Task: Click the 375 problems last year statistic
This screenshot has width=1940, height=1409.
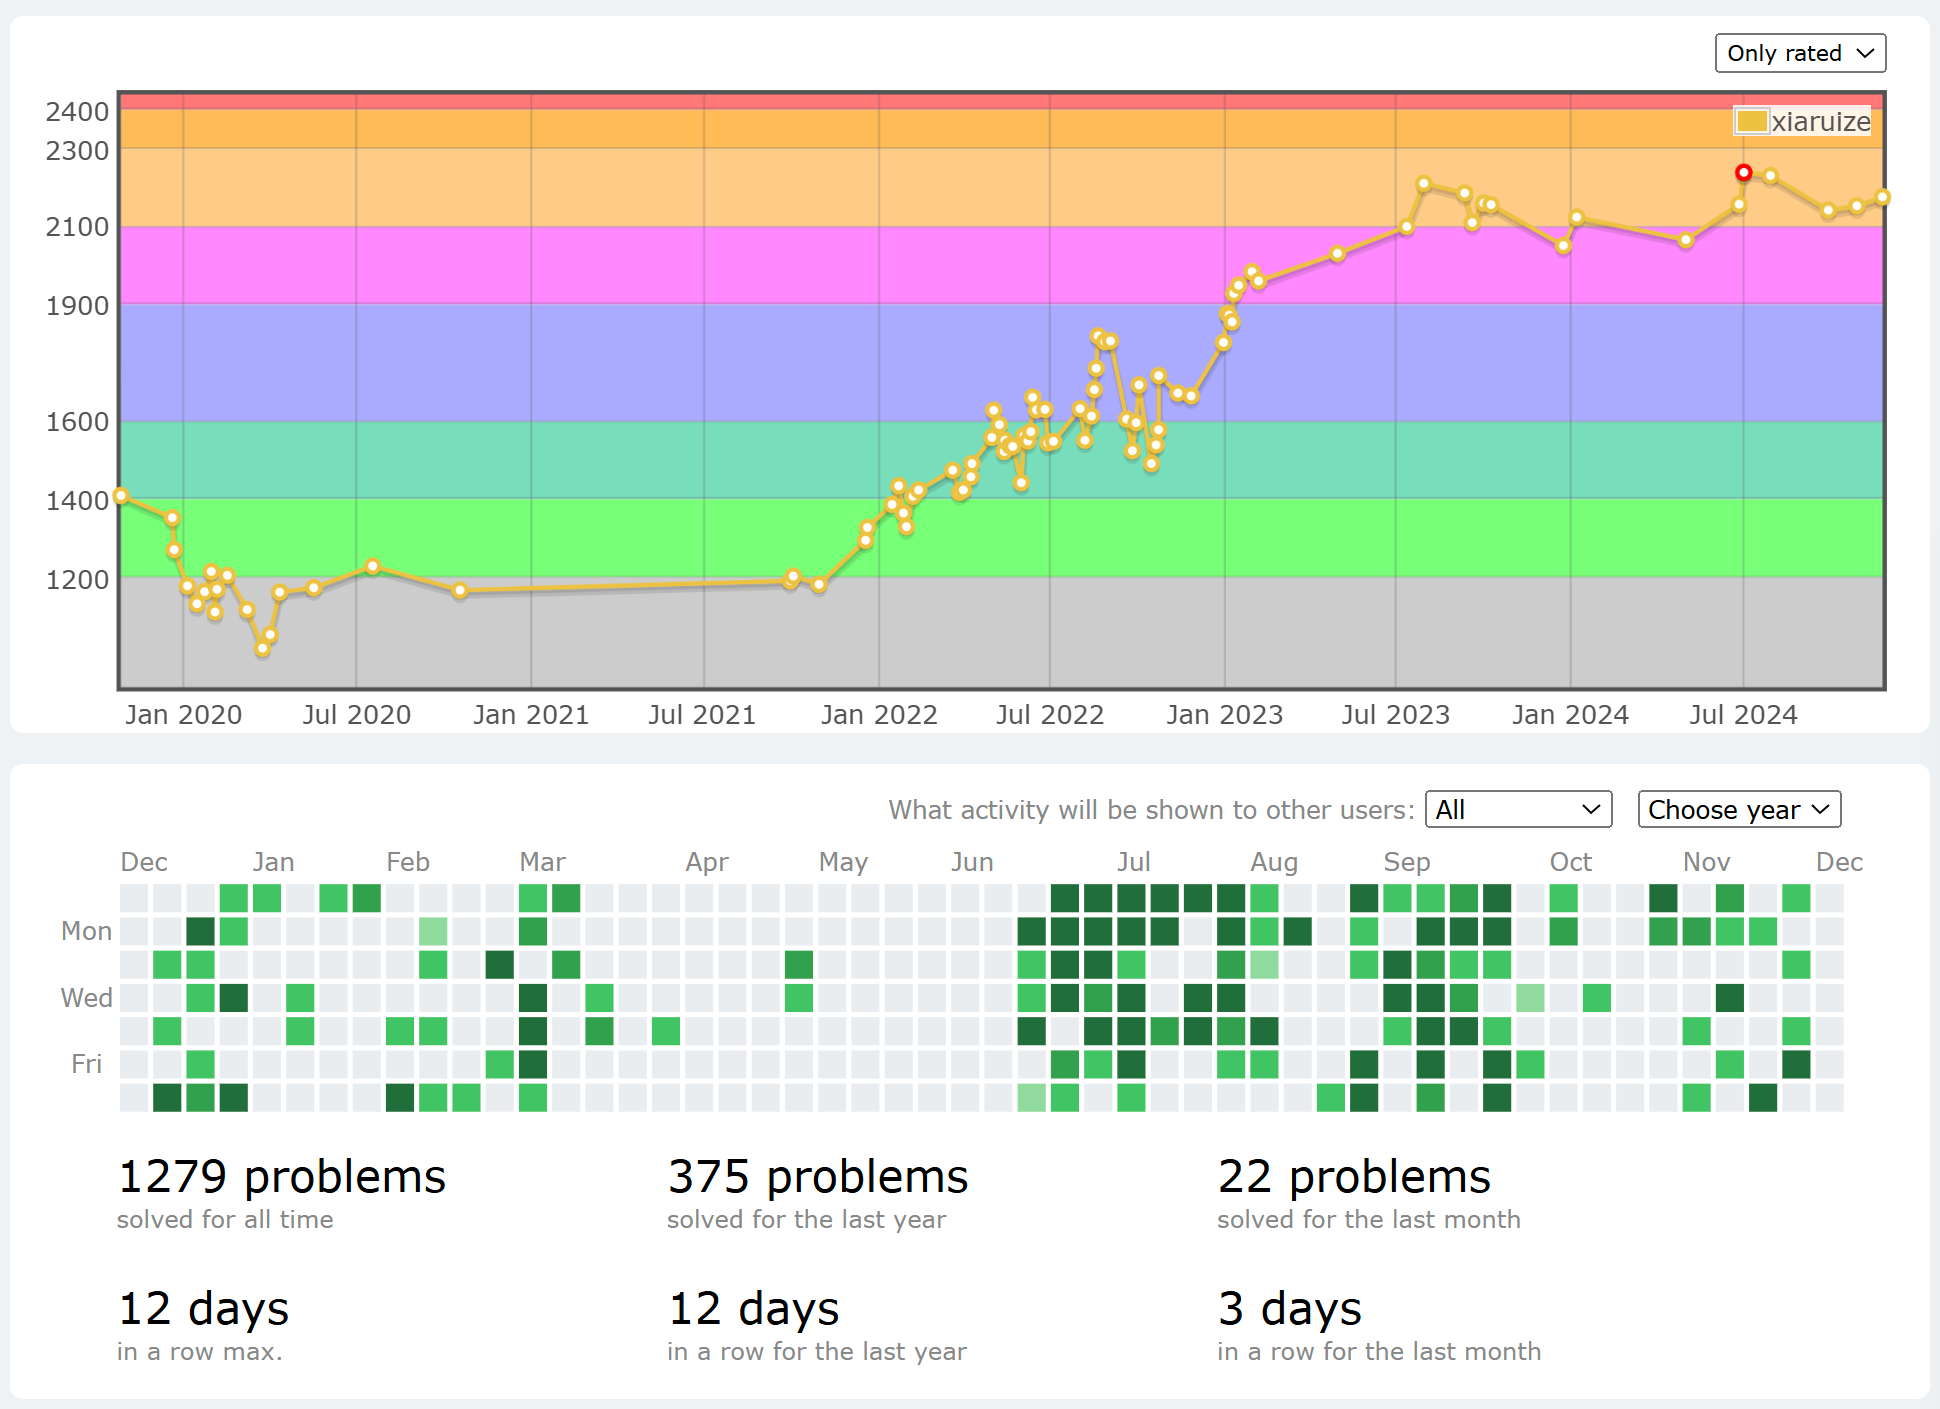Action: pyautogui.click(x=817, y=1176)
